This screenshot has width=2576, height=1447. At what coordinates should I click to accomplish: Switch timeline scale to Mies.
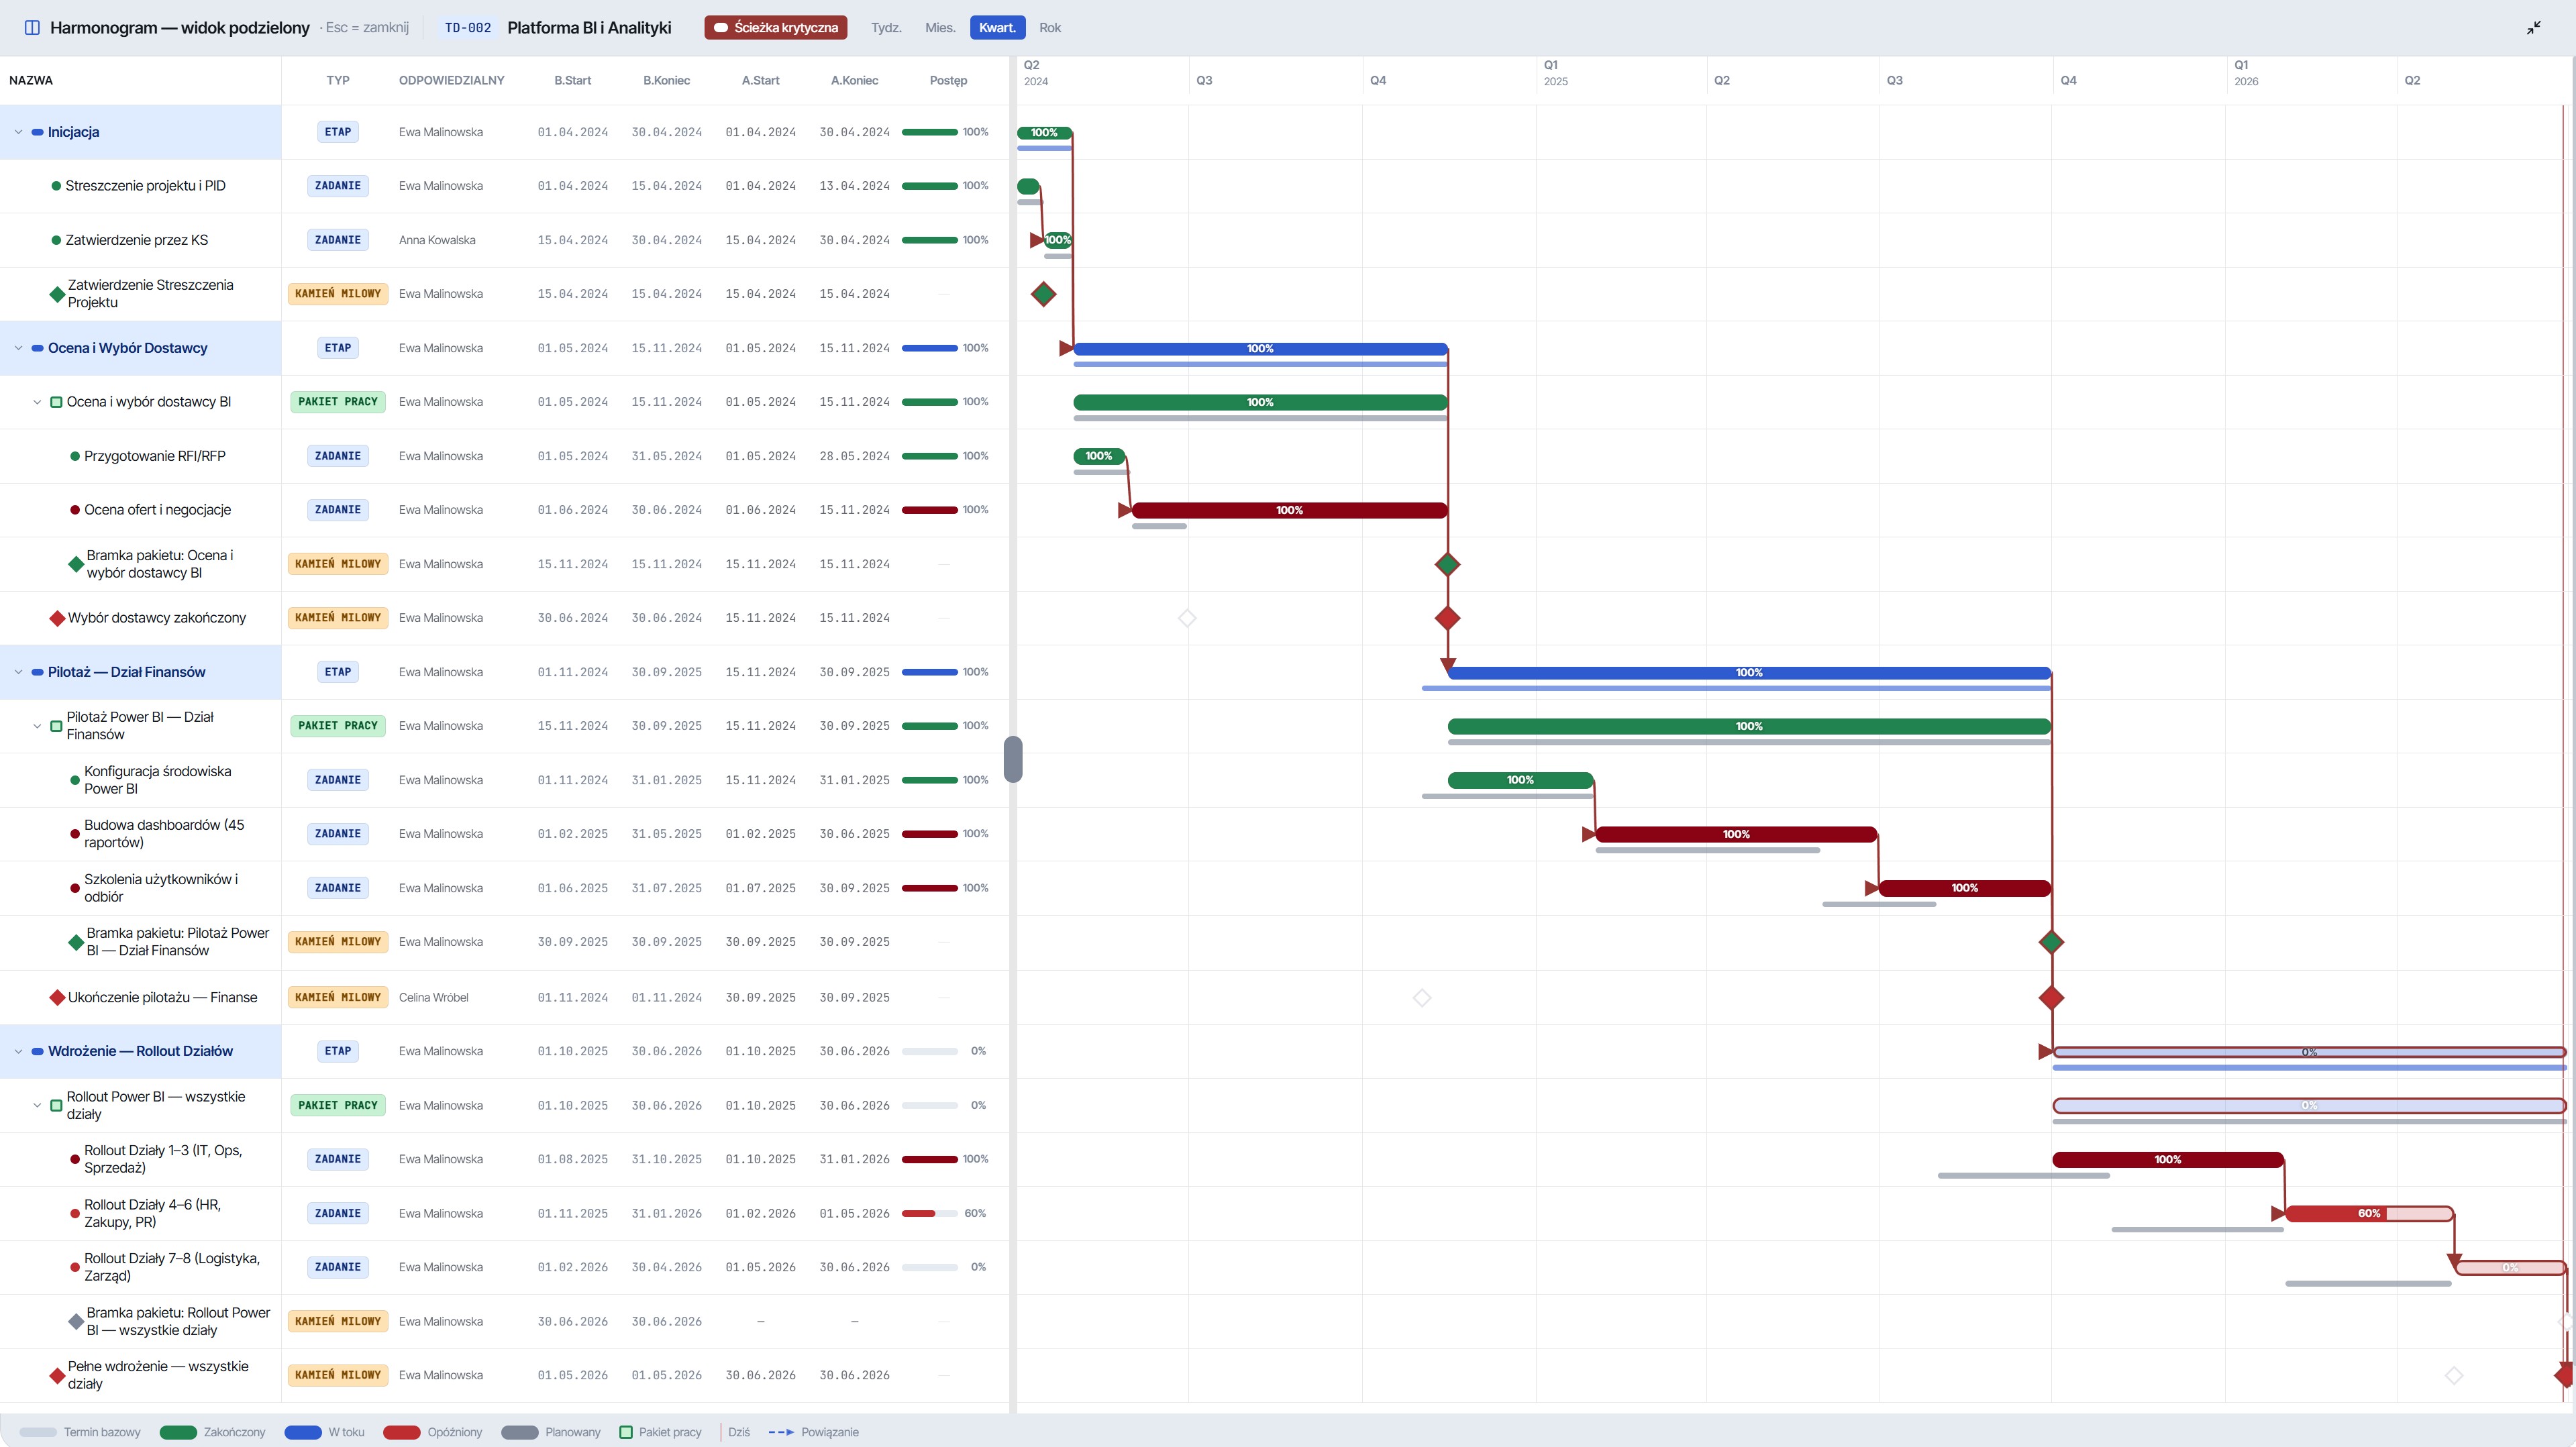(x=940, y=28)
